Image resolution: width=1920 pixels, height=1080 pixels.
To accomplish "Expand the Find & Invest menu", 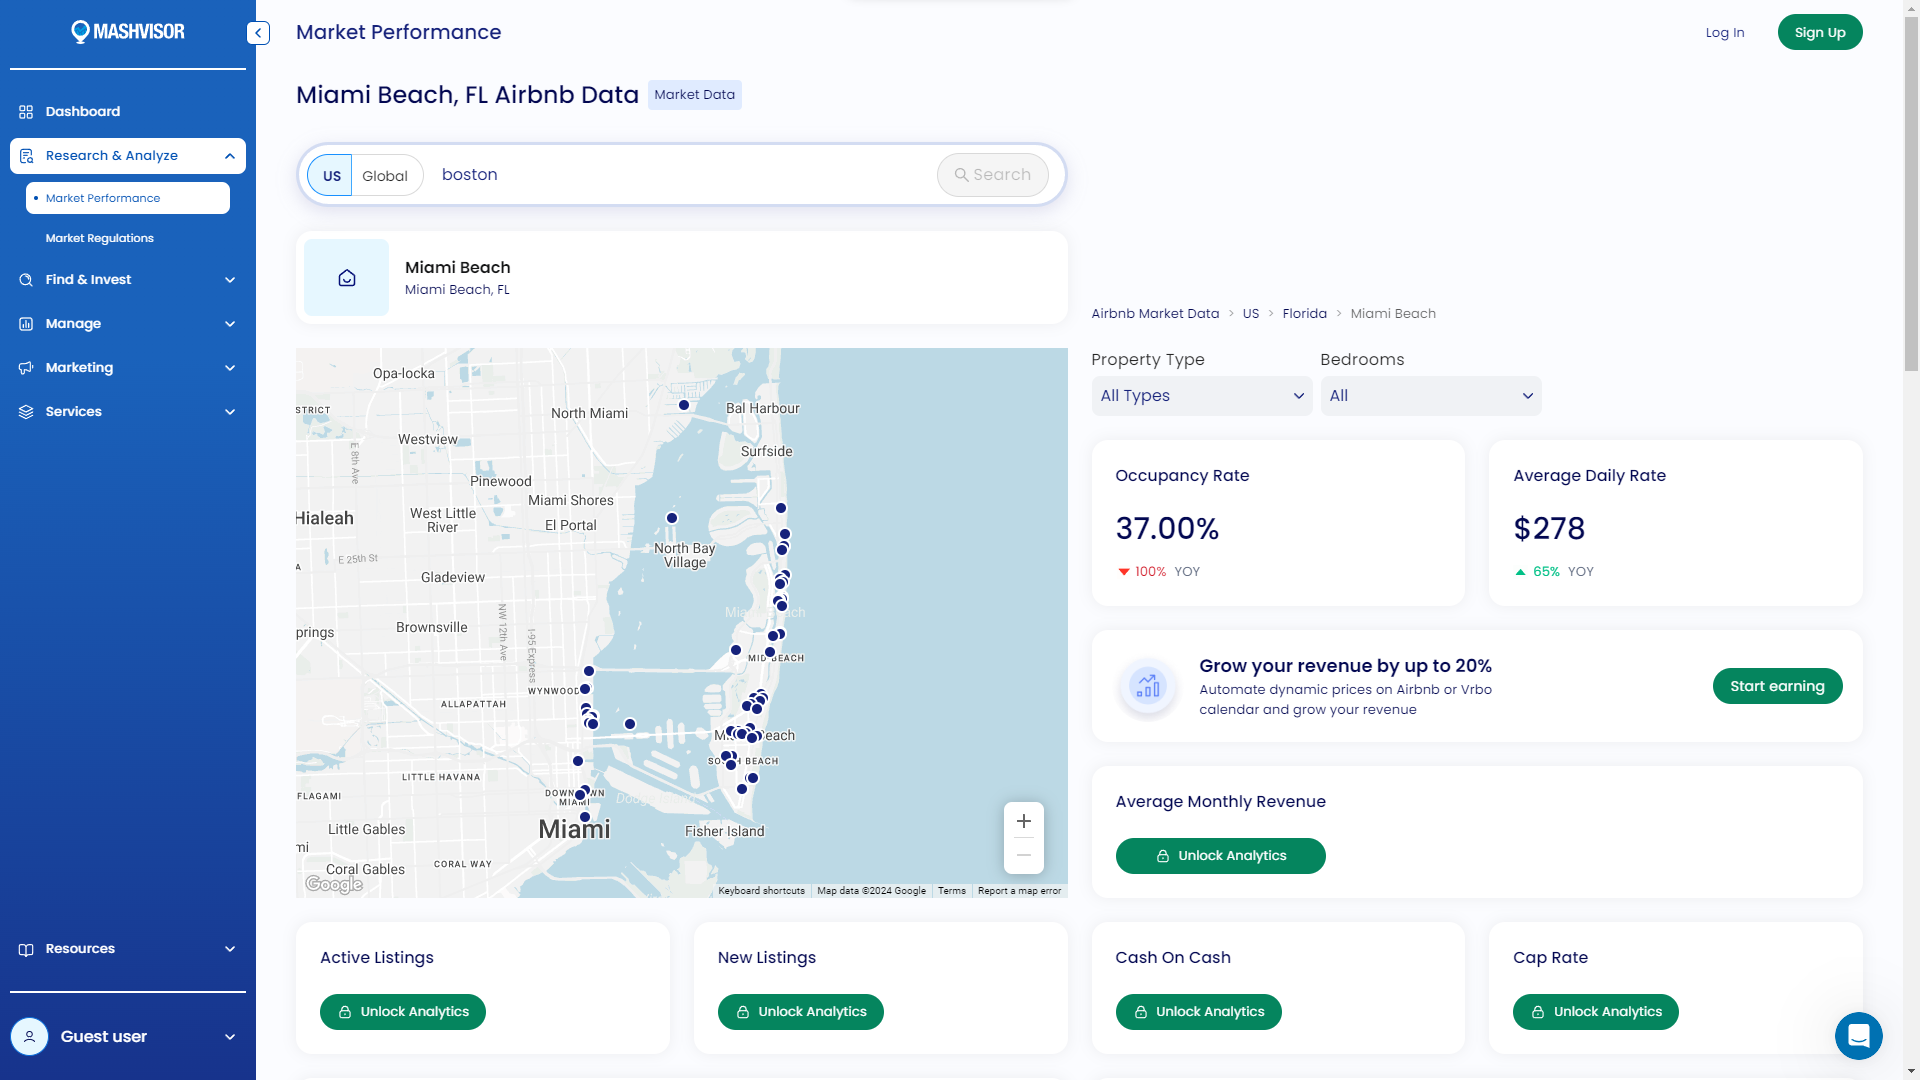I will pos(230,280).
